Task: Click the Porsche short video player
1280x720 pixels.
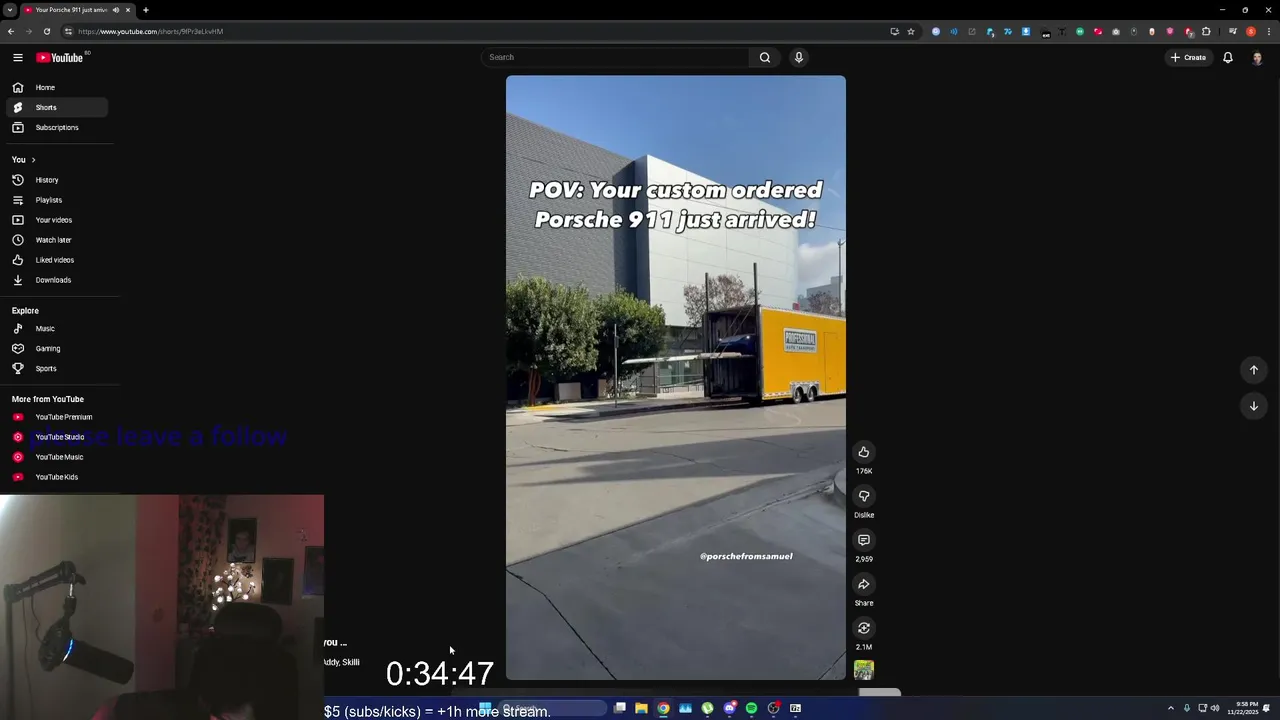Action: click(676, 378)
